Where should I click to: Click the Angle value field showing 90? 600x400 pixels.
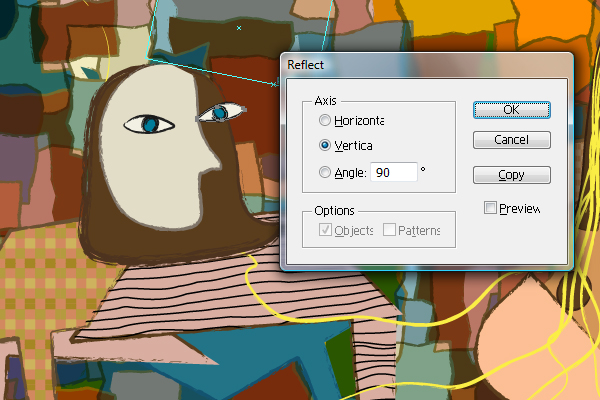394,172
